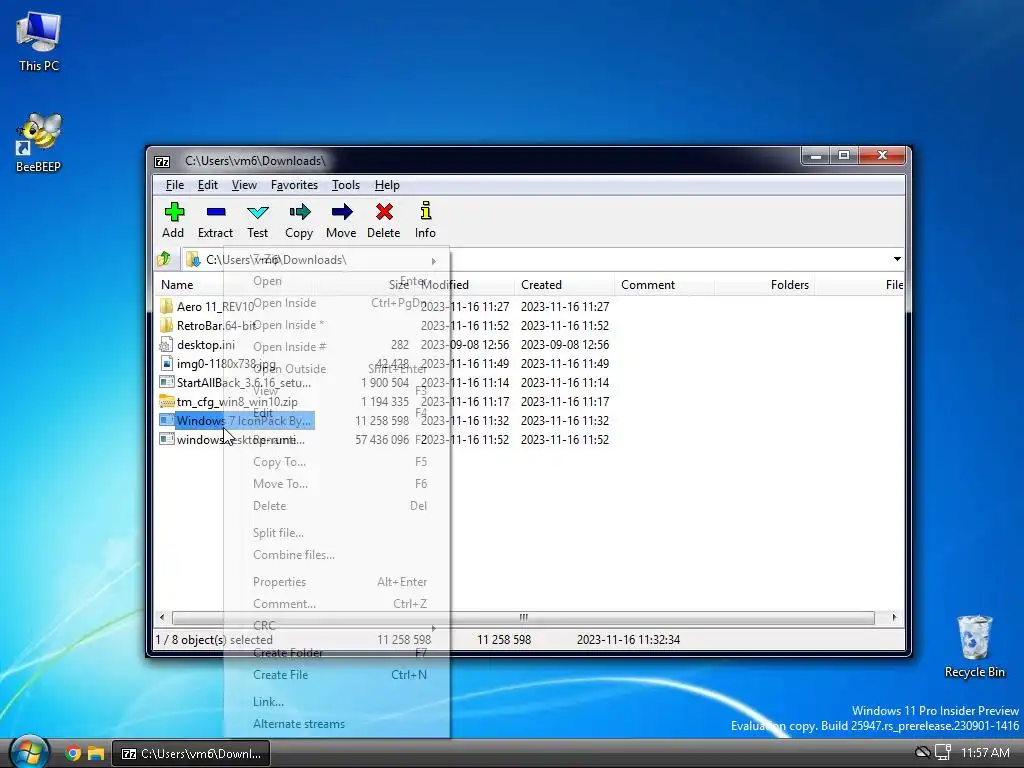Click the Created date 2023-09-08 12:56

tap(564, 344)
